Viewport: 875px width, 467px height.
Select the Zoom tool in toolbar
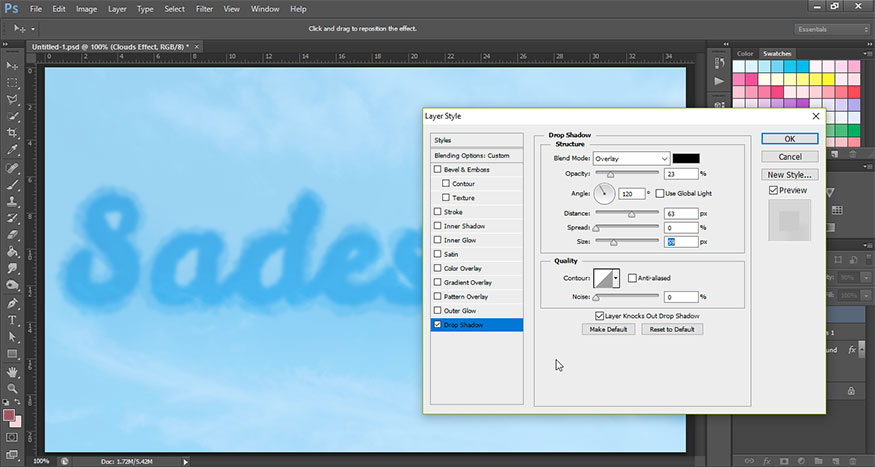tap(13, 388)
